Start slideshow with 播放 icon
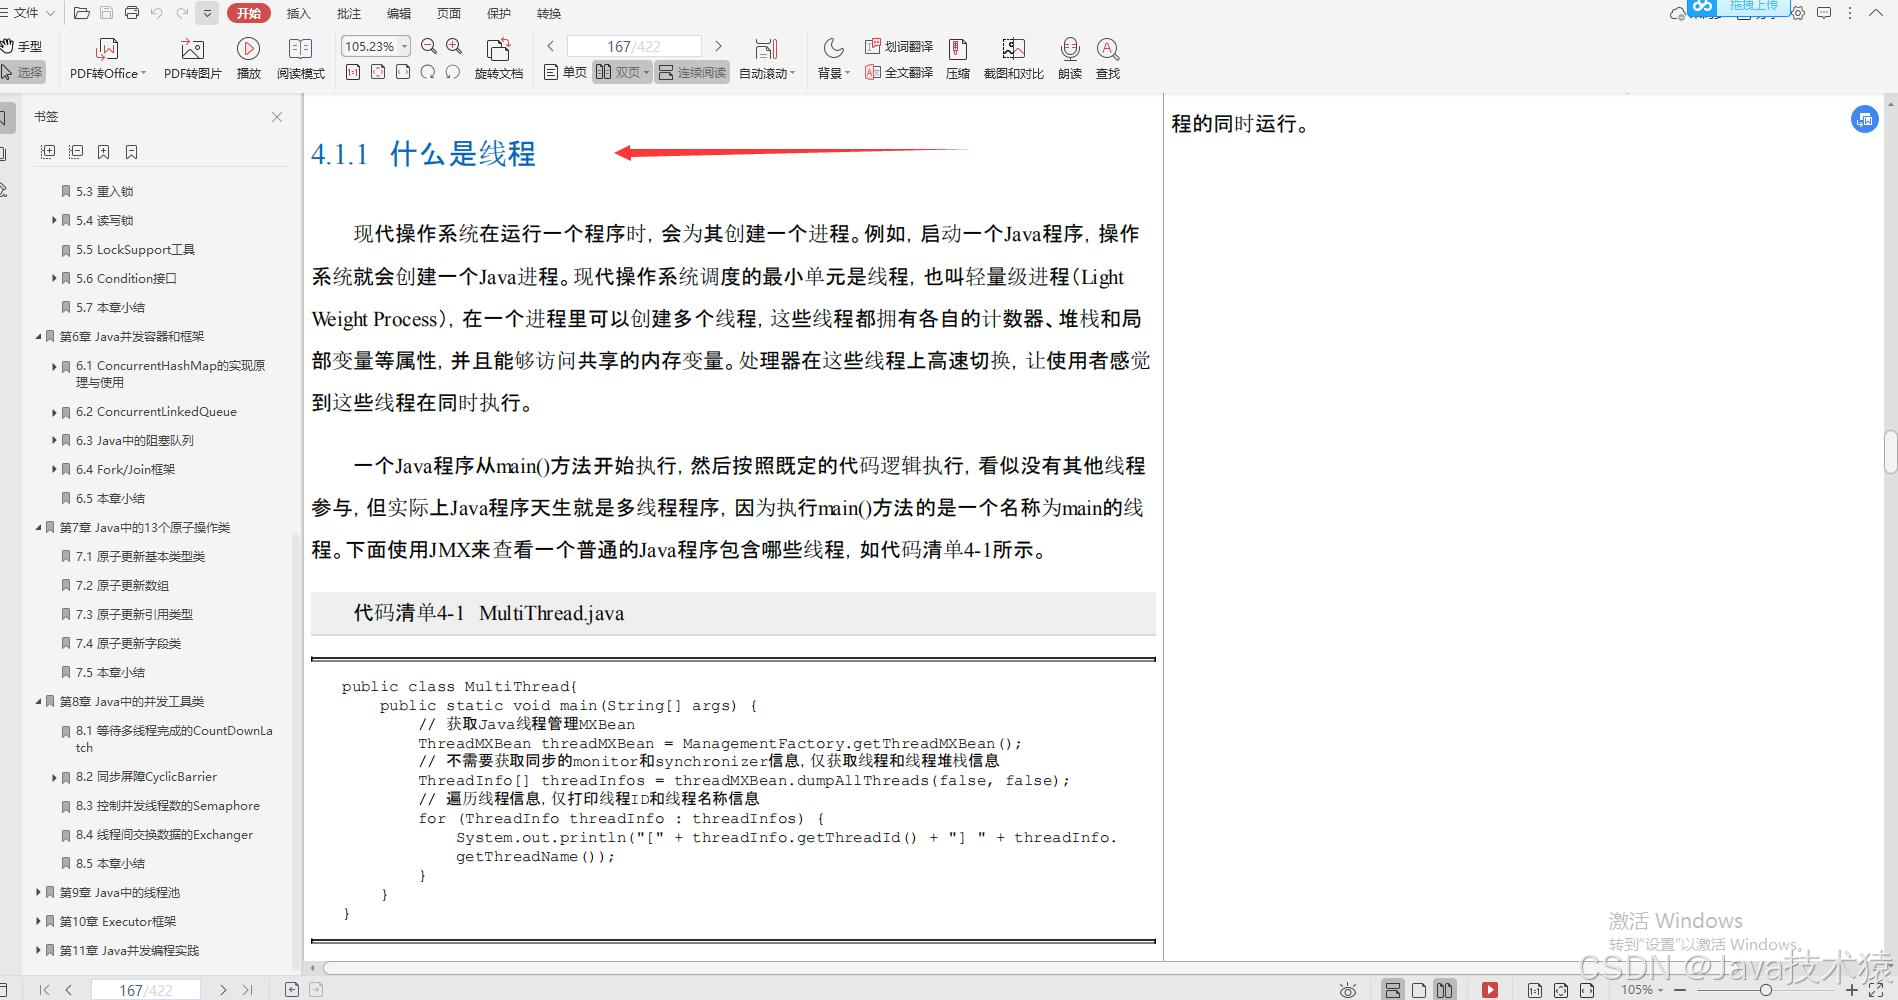Viewport: 1898px width, 1000px height. pos(248,59)
